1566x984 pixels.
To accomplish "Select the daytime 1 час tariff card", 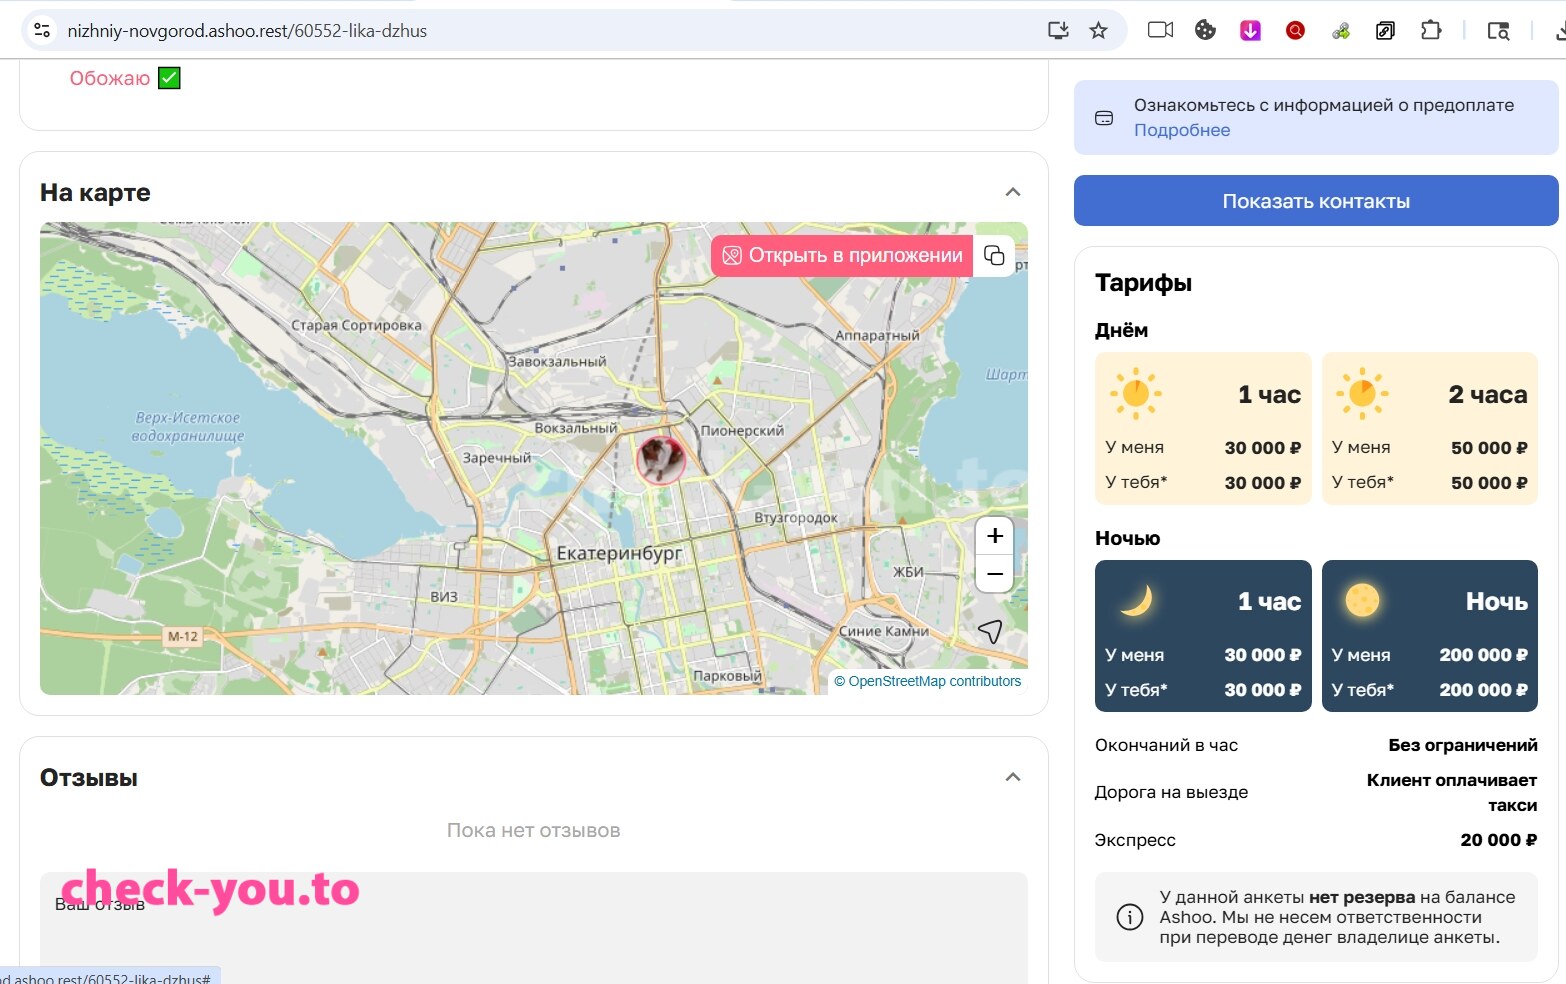I will tap(1203, 428).
